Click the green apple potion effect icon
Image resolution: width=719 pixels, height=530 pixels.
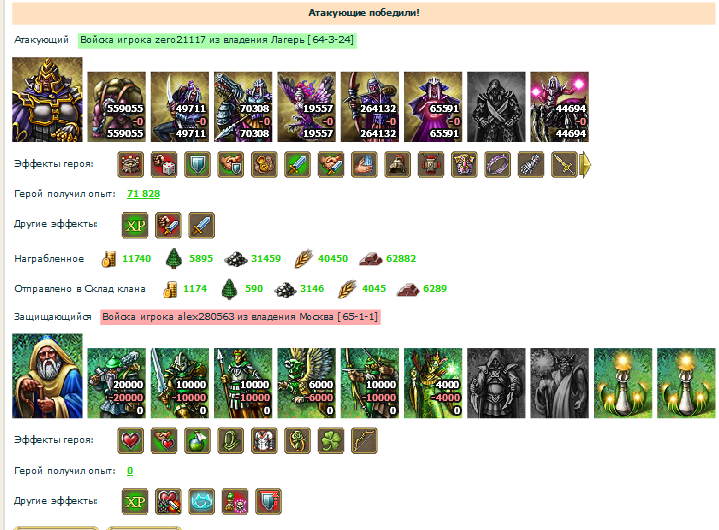(198, 441)
